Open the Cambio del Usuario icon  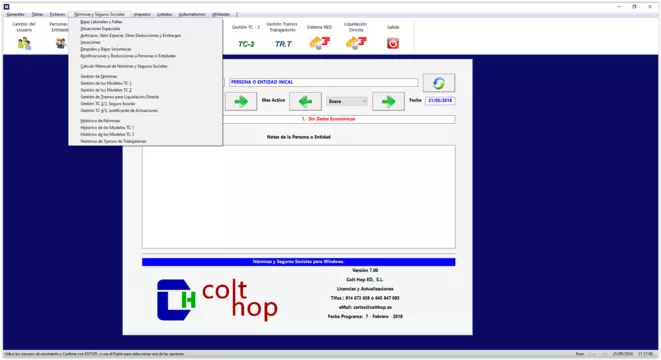pos(24,43)
